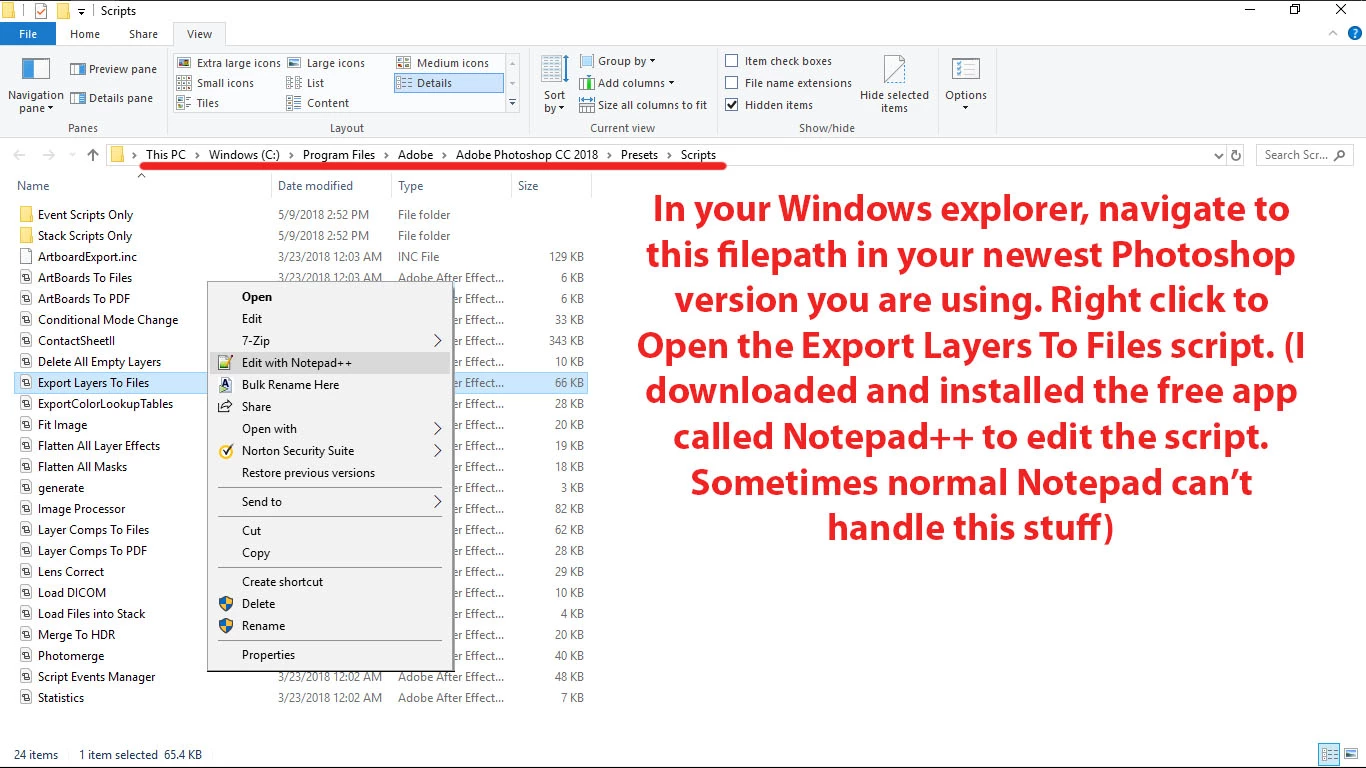Click the Forward navigation arrow
This screenshot has height=768, width=1366.
pos(48,155)
